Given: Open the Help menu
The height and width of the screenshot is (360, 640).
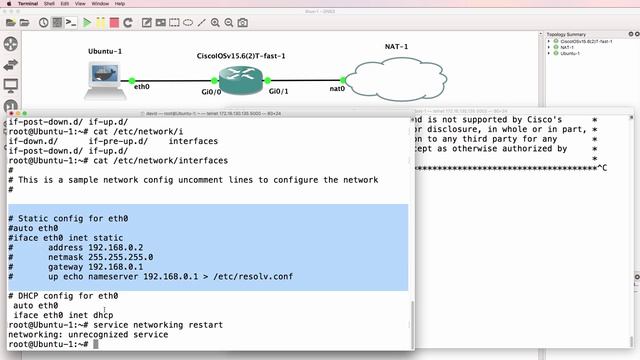Looking at the screenshot, I should point(120,4).
